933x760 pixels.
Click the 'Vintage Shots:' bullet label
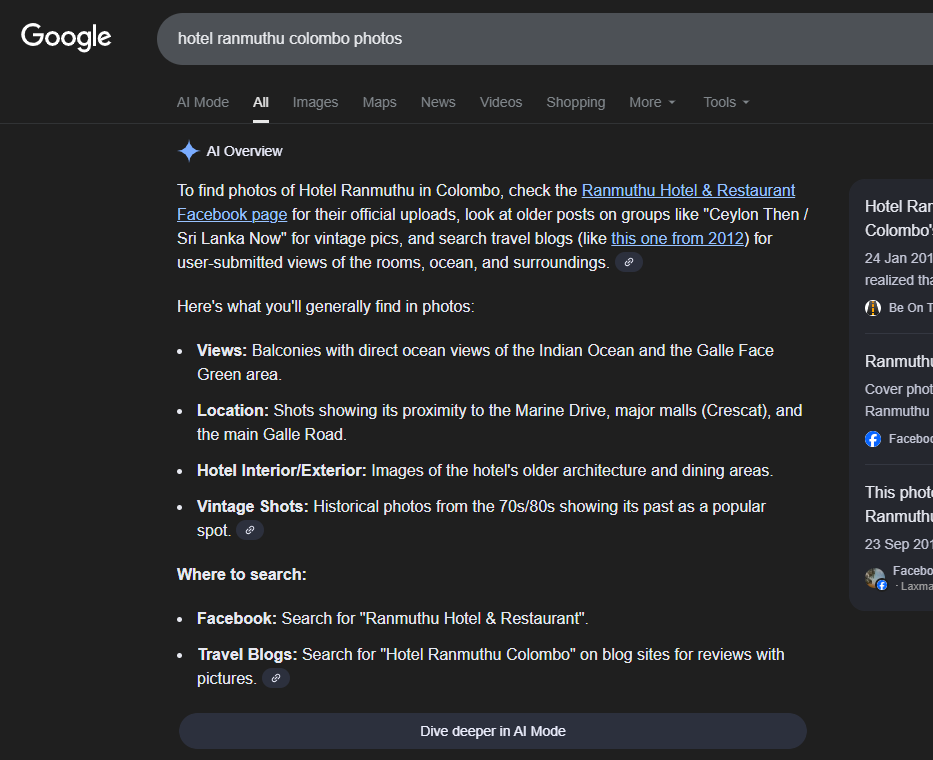pyautogui.click(x=253, y=506)
